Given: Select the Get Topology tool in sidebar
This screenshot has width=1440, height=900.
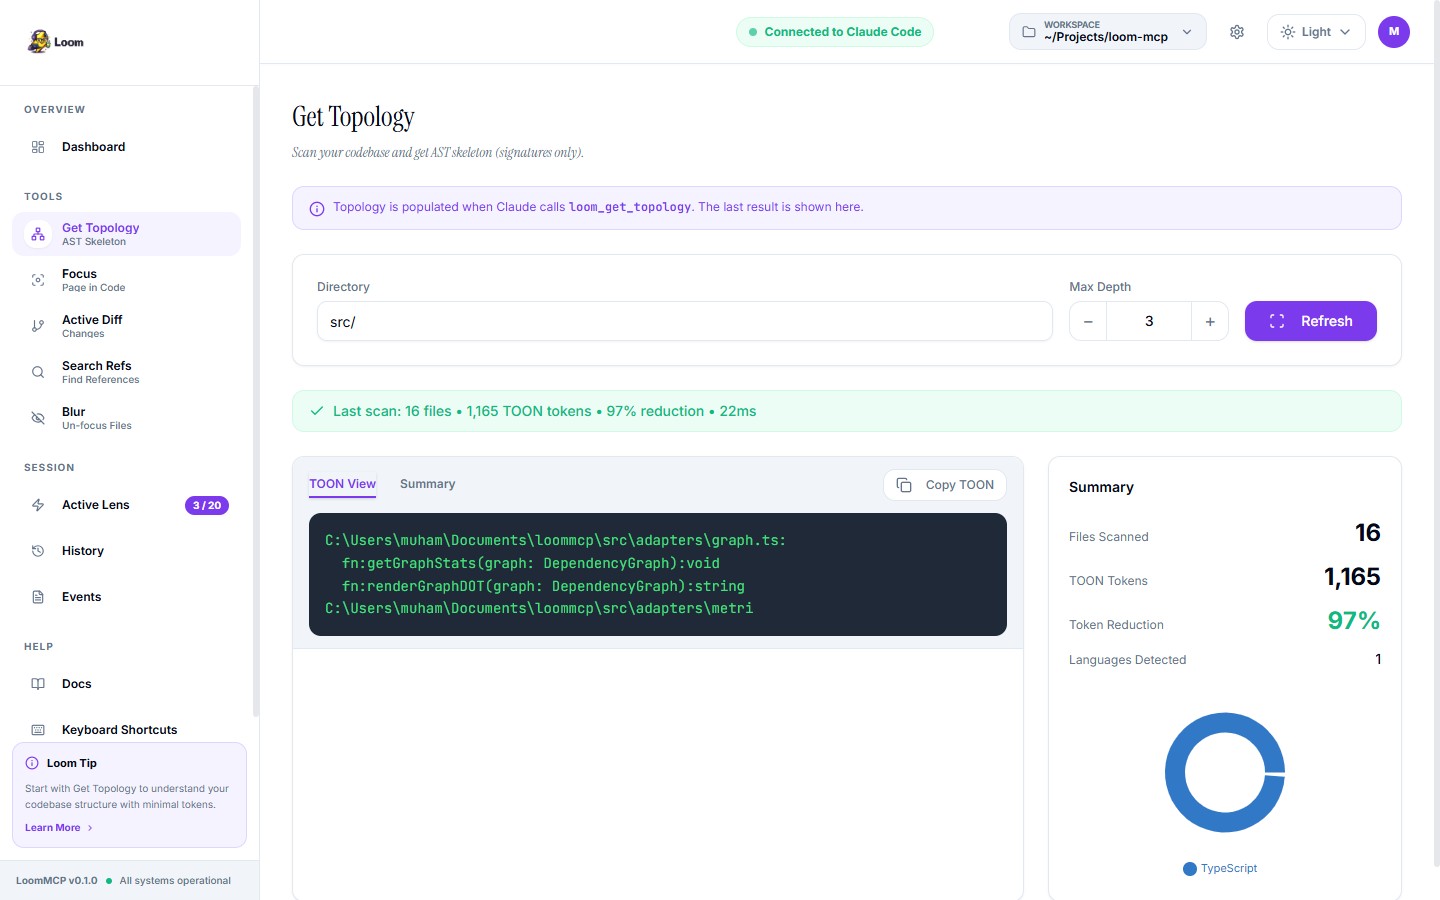Looking at the screenshot, I should coord(100,233).
